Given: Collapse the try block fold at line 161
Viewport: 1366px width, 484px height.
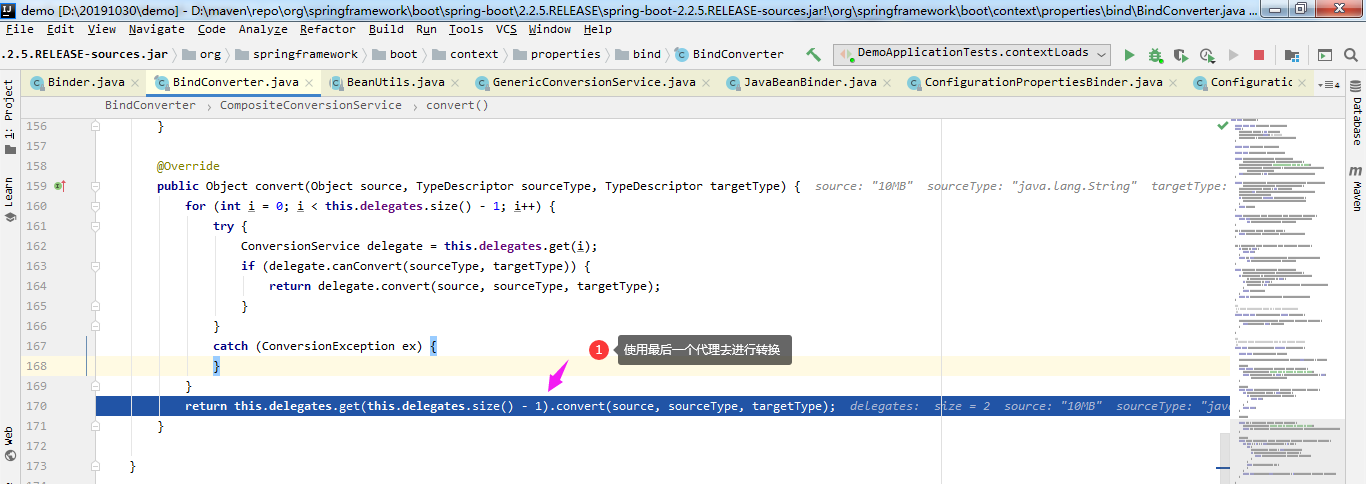Looking at the screenshot, I should [96, 226].
